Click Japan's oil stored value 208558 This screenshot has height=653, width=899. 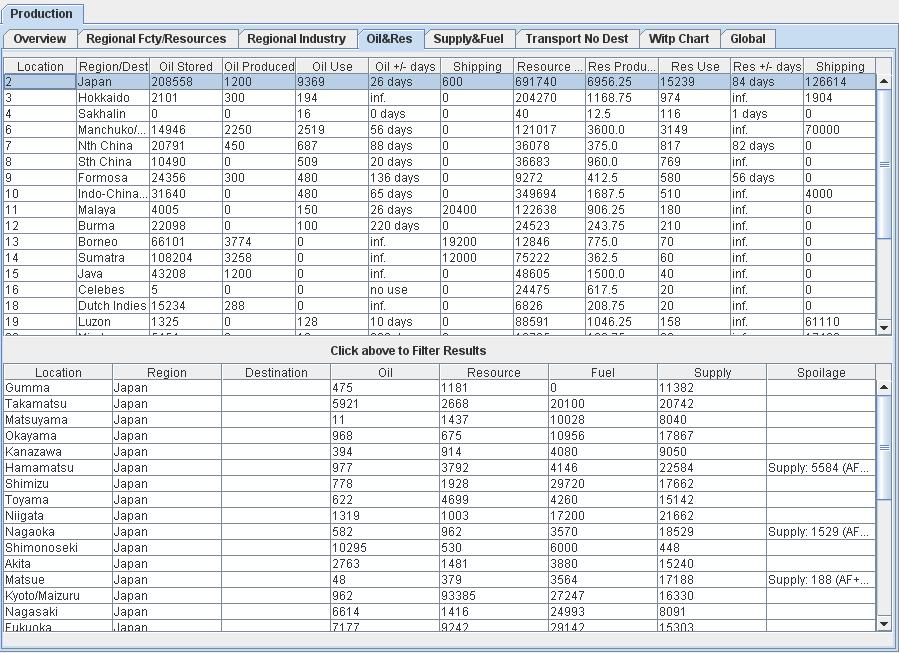[186, 82]
